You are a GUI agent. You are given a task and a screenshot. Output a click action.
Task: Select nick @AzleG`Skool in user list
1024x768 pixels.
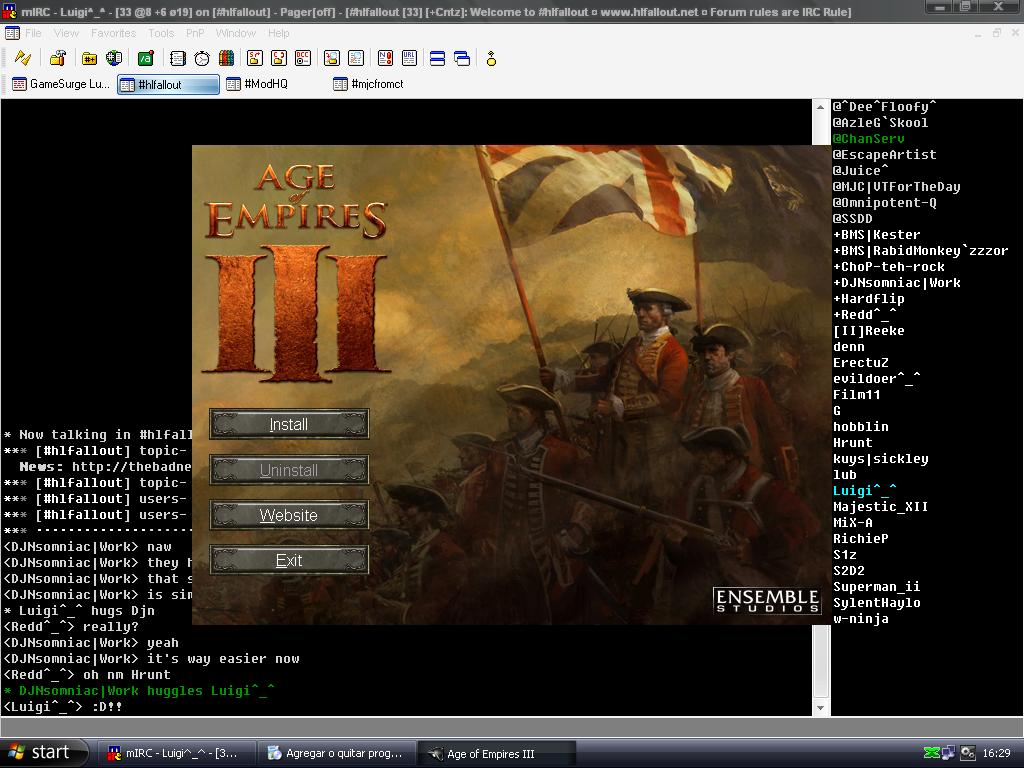880,123
